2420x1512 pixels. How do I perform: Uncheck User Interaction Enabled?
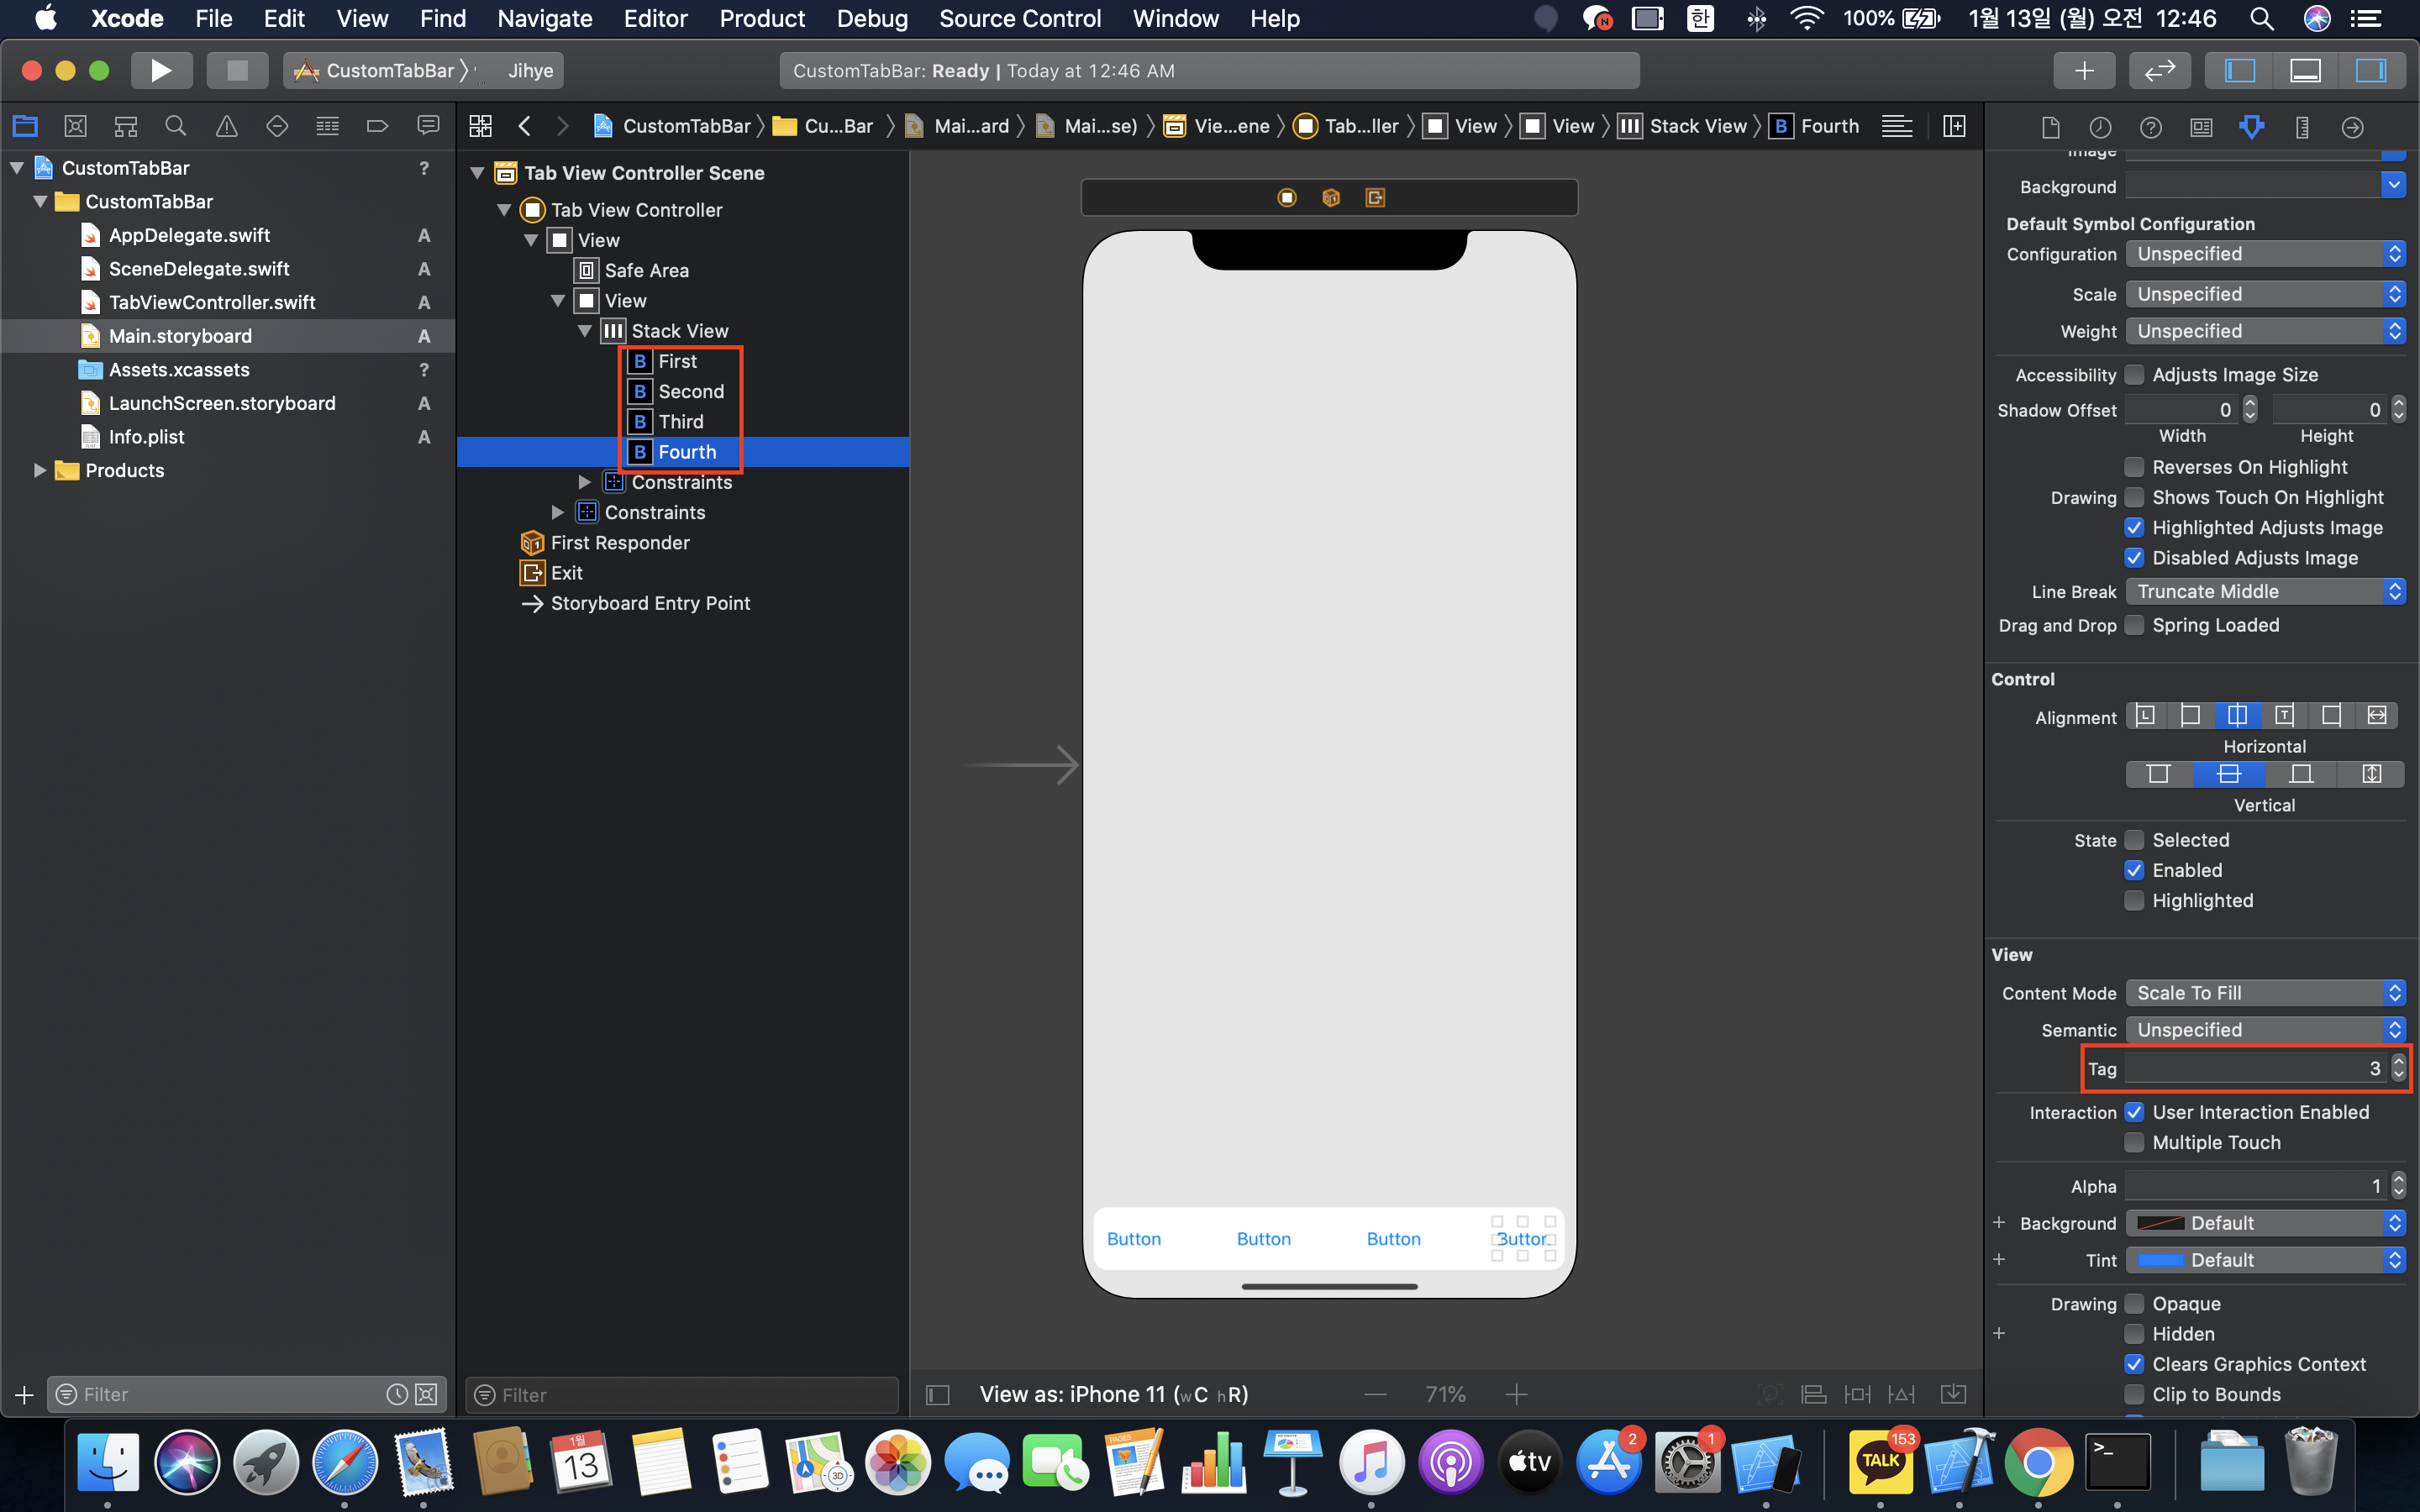click(x=2134, y=1112)
